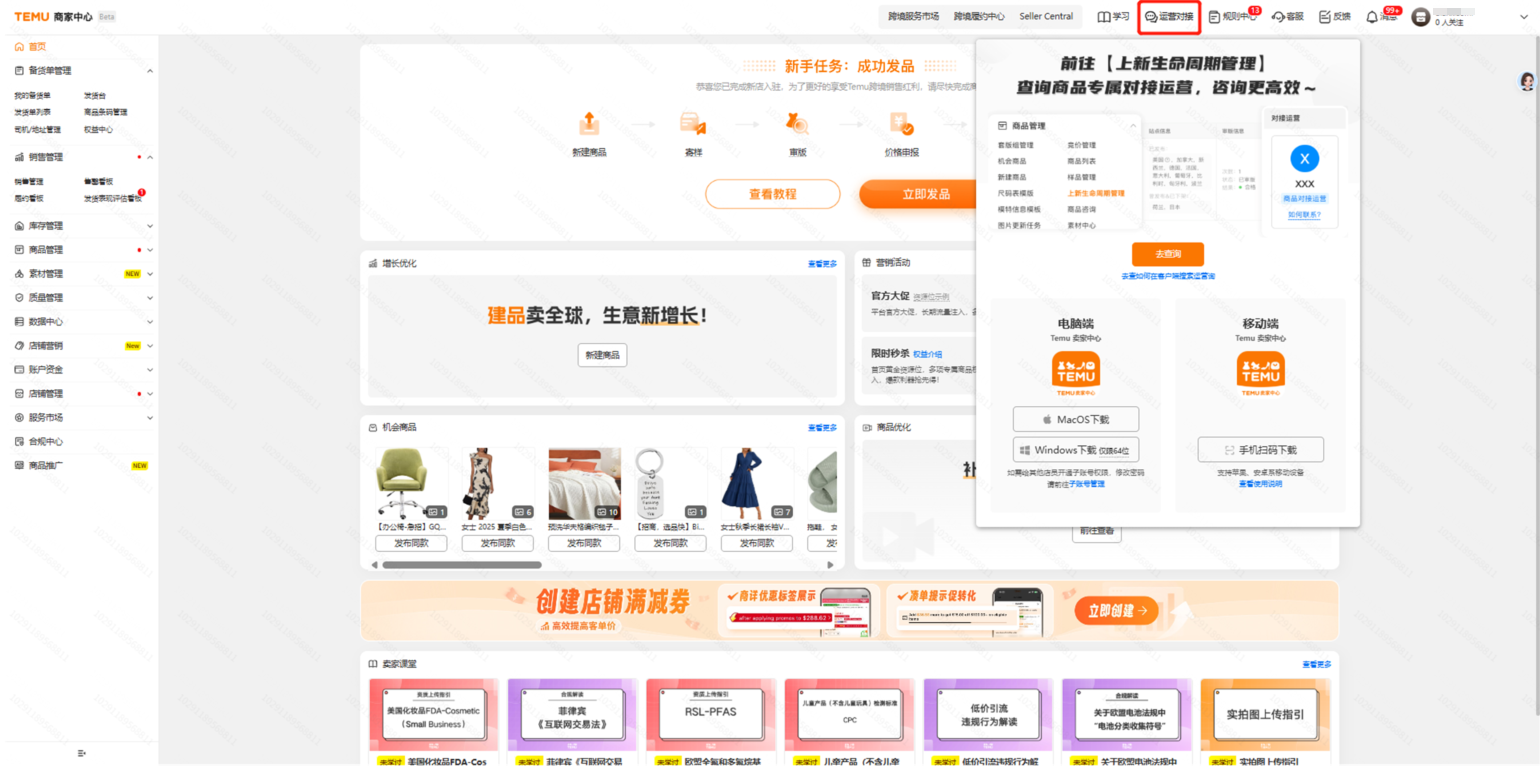Open the 反馈 feedback icon
Viewport: 1540px width, 766px height.
coord(1325,17)
